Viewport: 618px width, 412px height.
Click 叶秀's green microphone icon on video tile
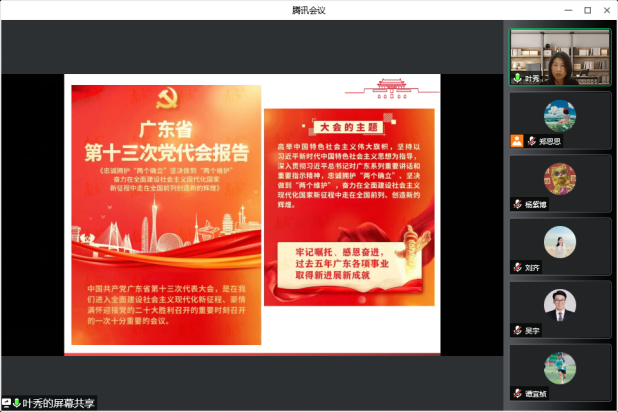tap(517, 78)
